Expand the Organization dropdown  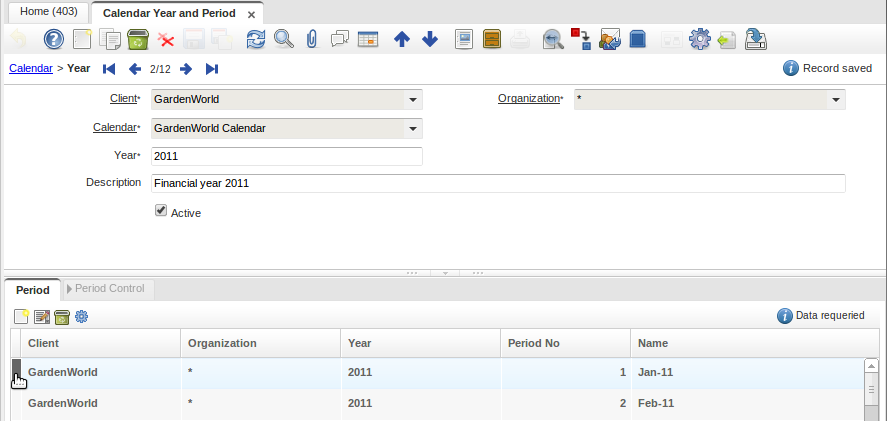tap(835, 100)
